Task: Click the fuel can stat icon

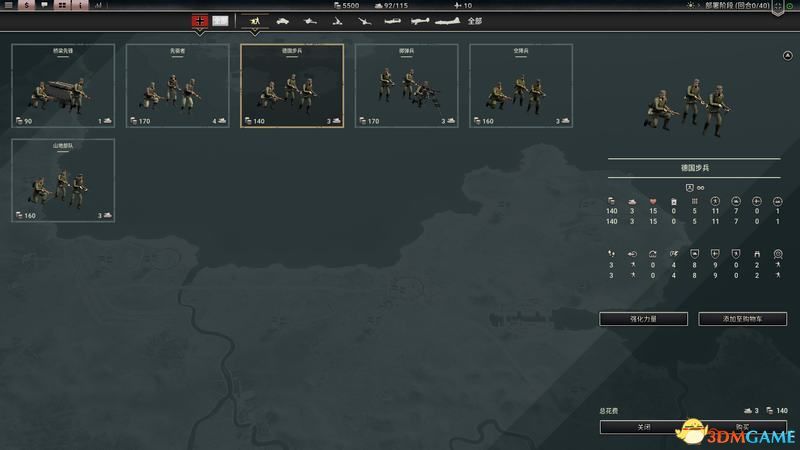Action: [x=673, y=202]
